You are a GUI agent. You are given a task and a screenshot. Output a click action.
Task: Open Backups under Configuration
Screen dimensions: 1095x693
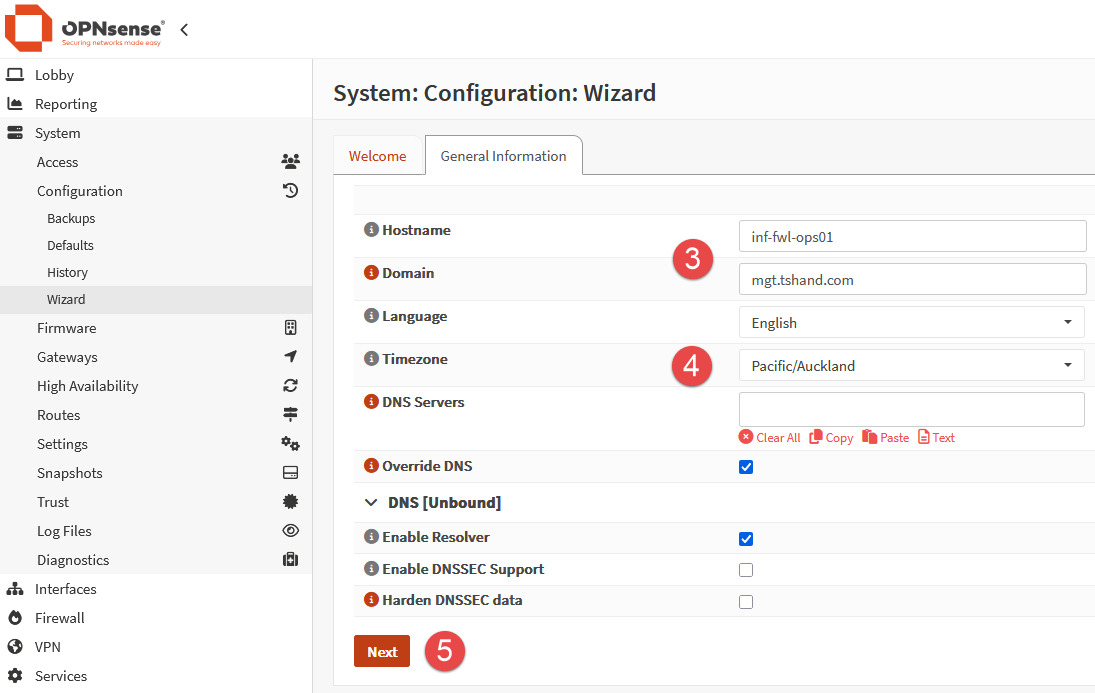(71, 218)
